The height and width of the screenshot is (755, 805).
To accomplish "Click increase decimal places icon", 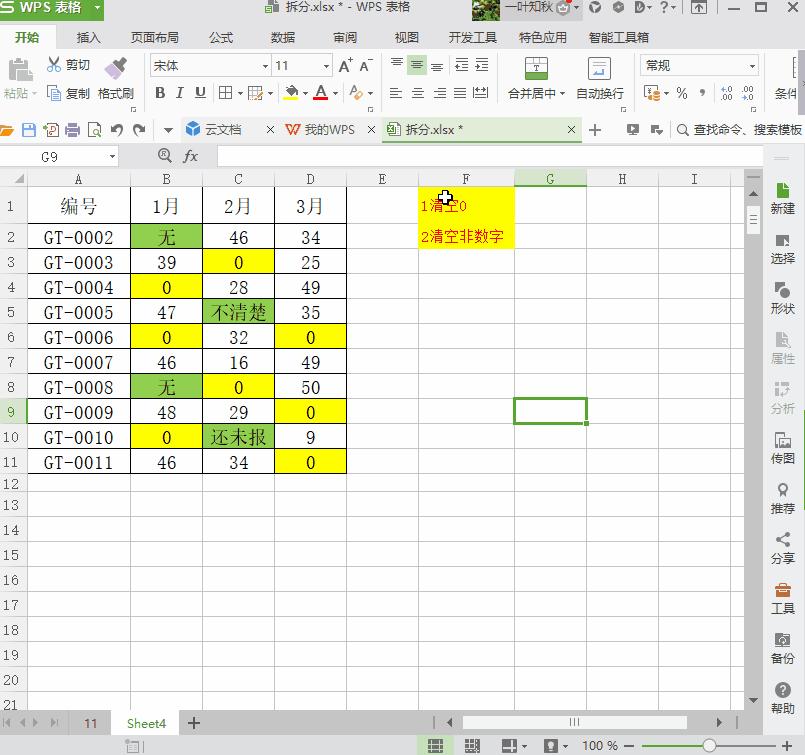I will (726, 93).
